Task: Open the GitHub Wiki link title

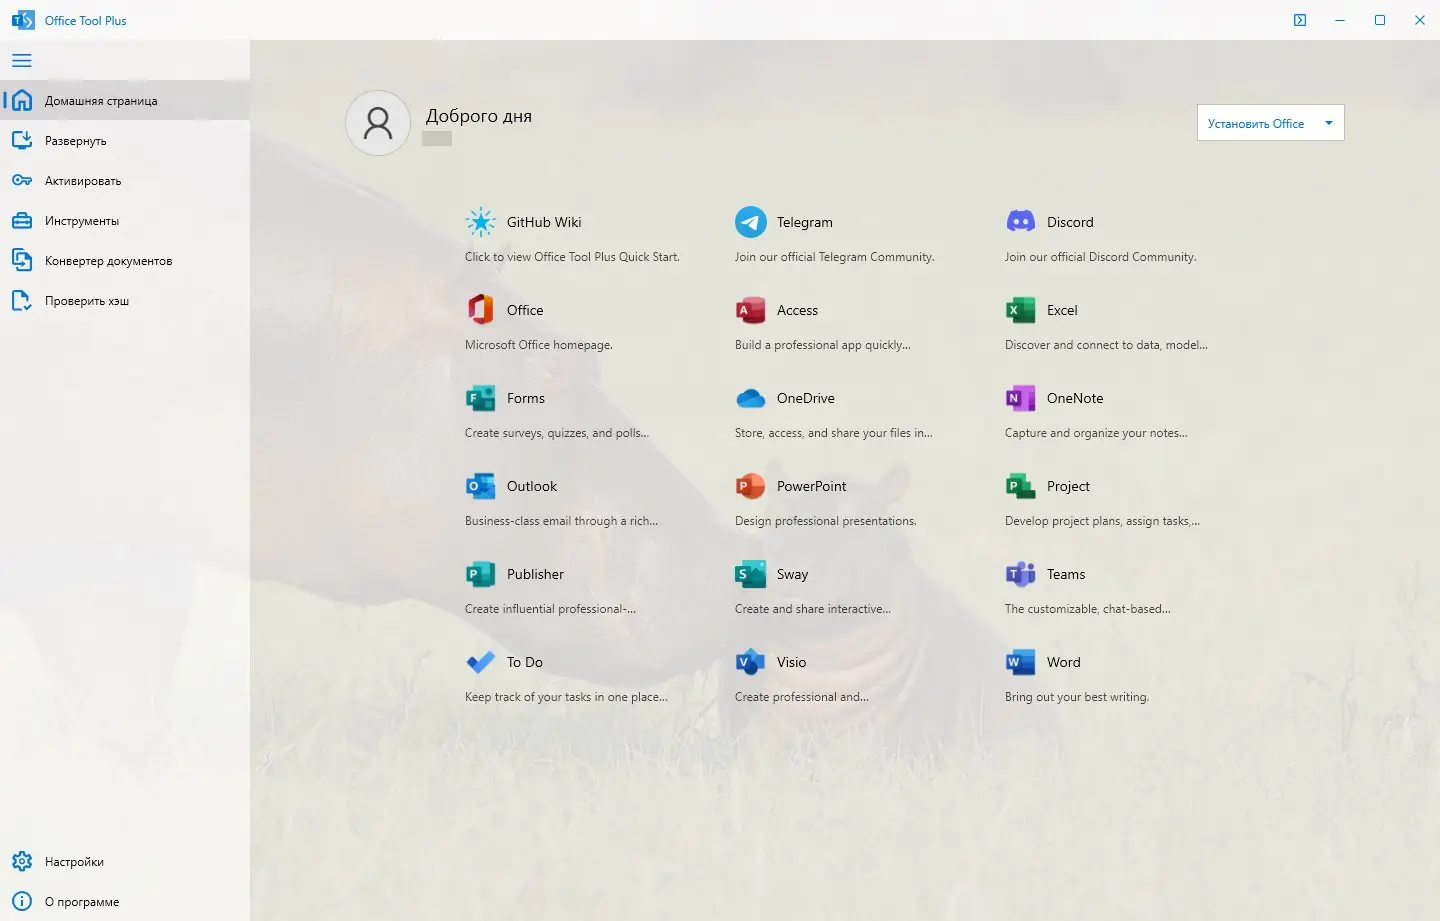Action: [x=544, y=222]
